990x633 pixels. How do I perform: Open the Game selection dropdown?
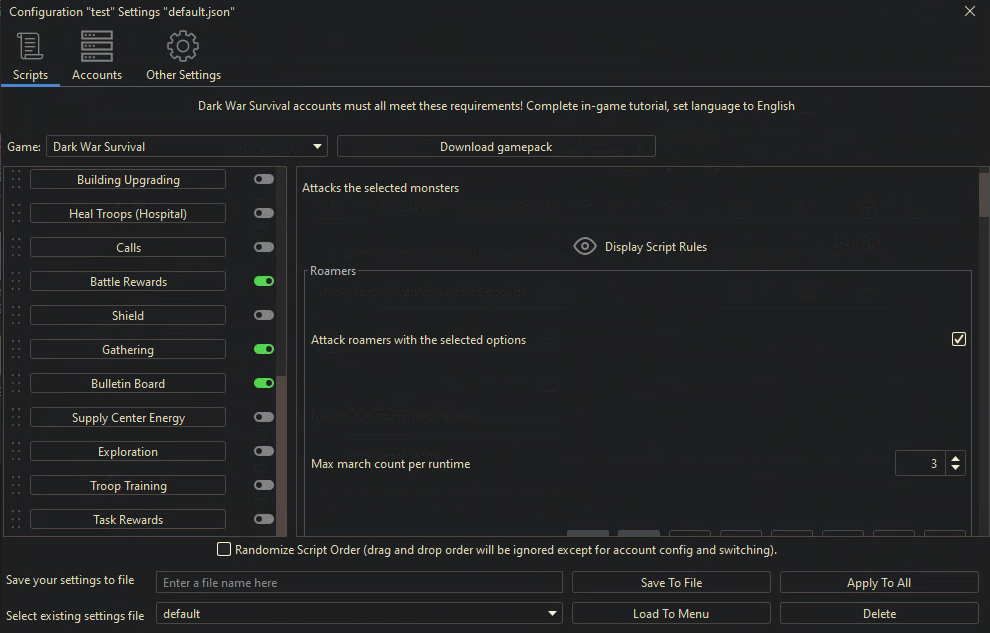point(187,147)
